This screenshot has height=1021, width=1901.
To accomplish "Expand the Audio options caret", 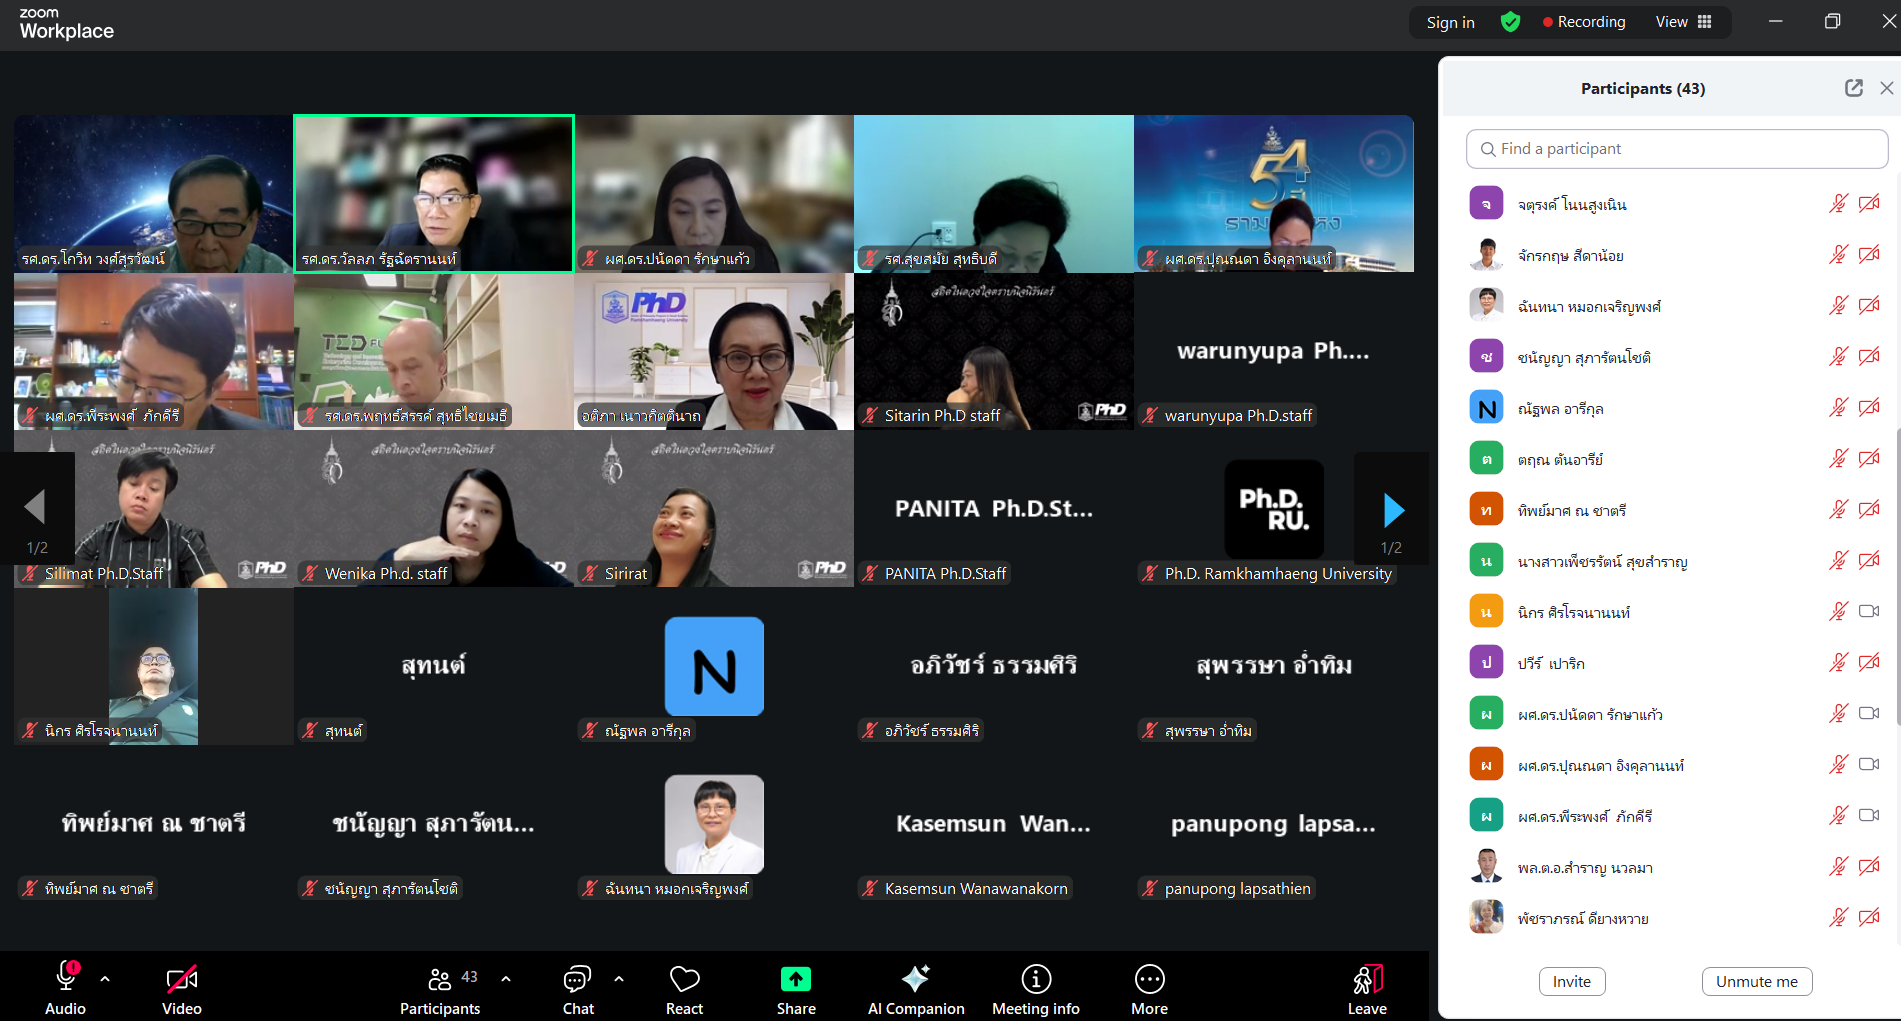I will (105, 979).
